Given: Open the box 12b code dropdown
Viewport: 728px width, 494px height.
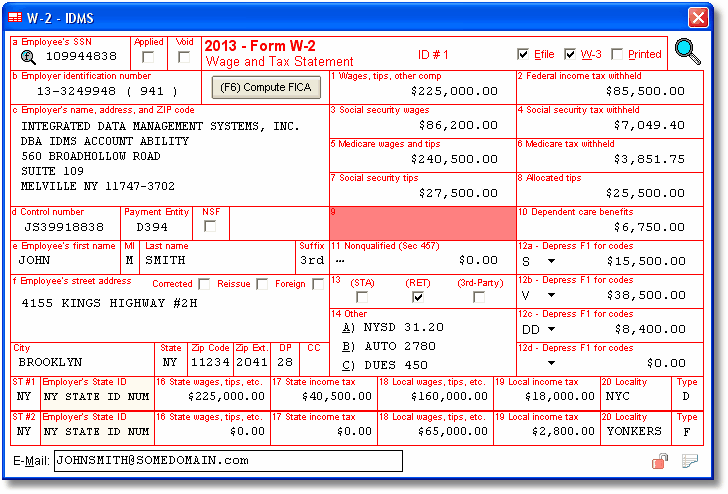Looking at the screenshot, I should [x=551, y=295].
